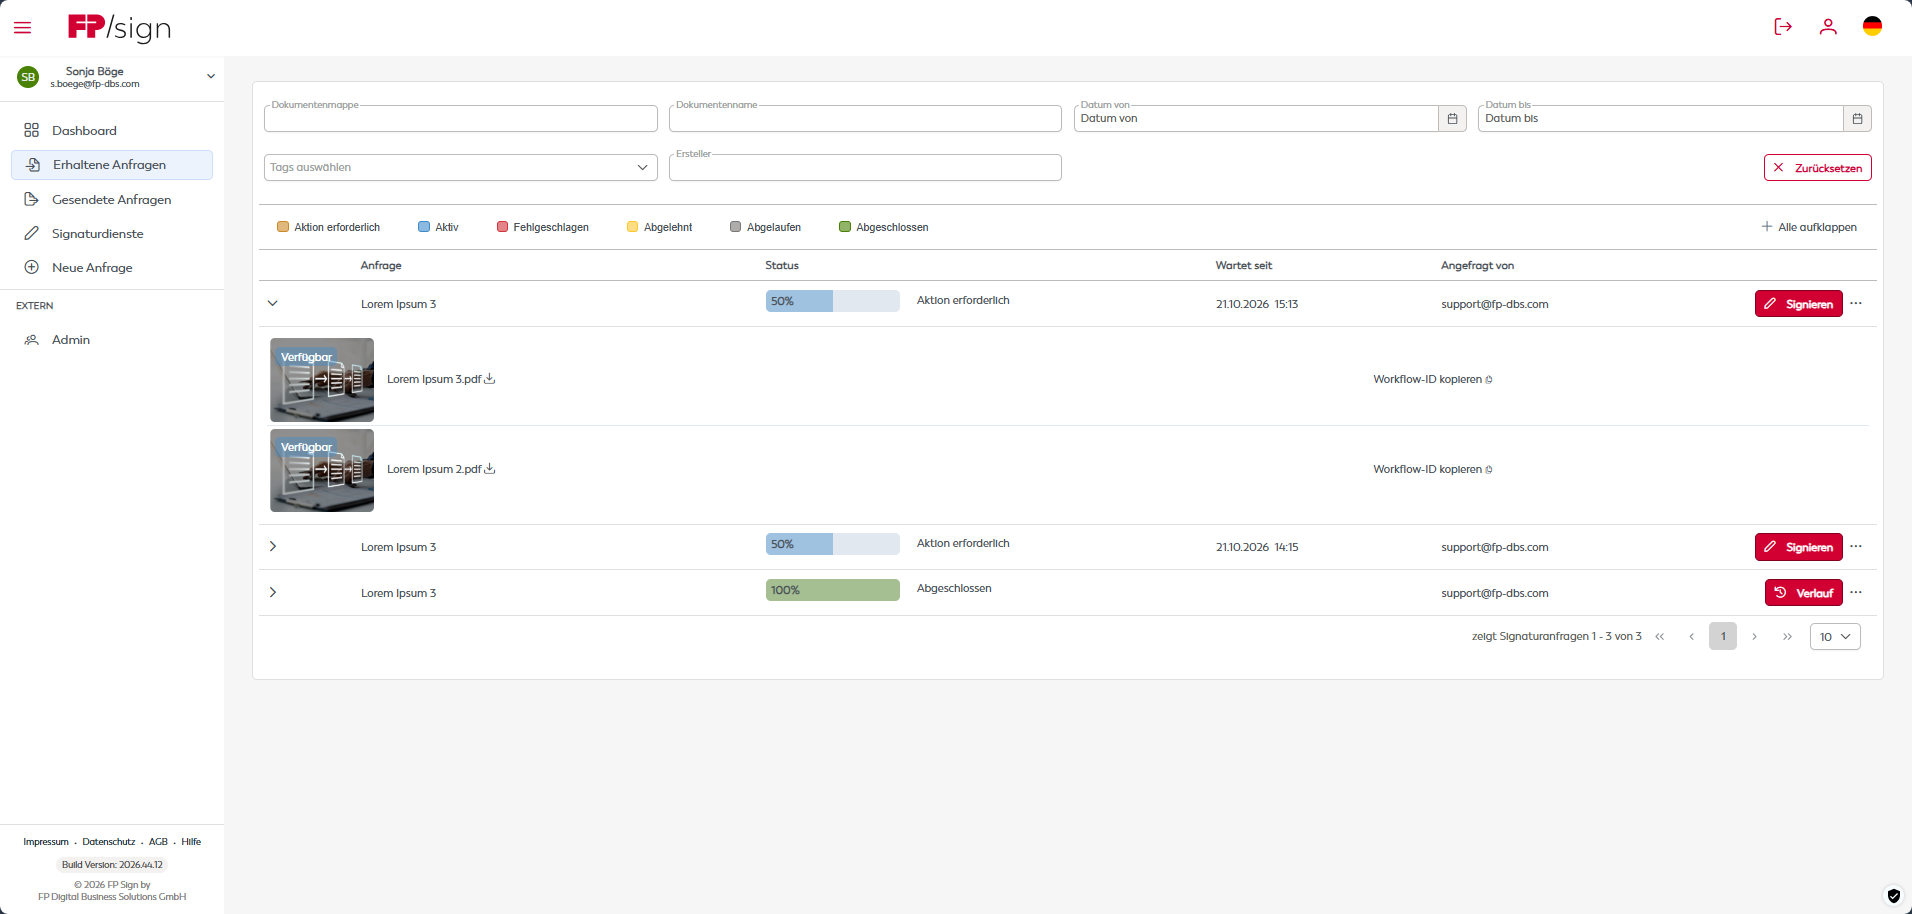Expand the Abgeschlossen Lorem Ipsum 3 row

(x=272, y=592)
